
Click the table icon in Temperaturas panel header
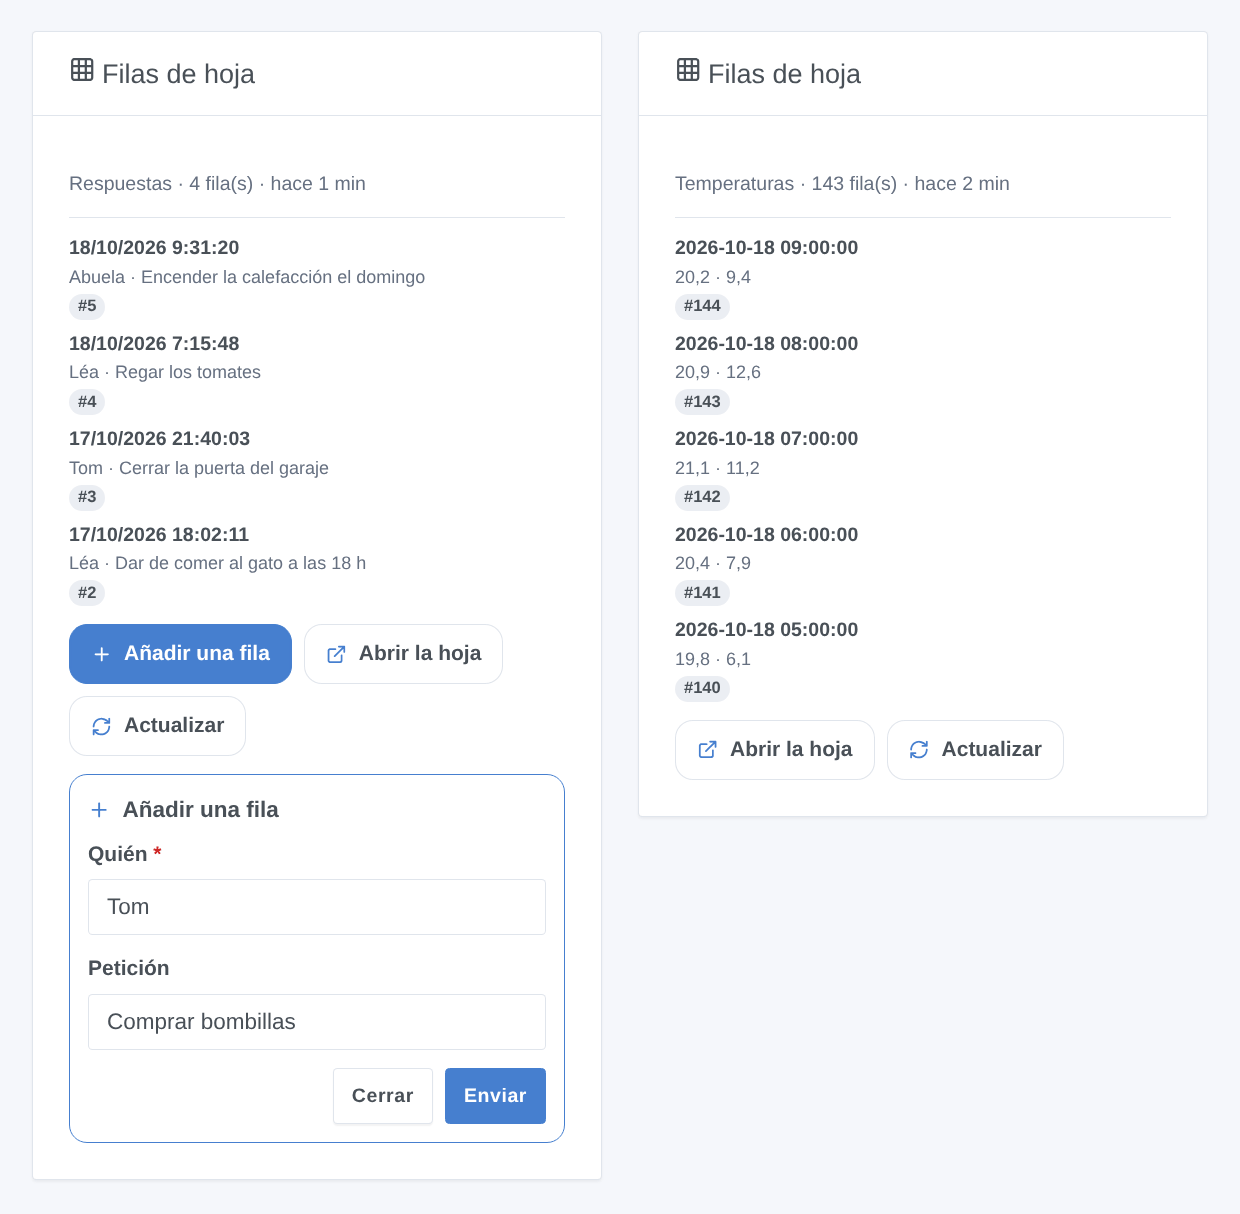[x=688, y=70]
